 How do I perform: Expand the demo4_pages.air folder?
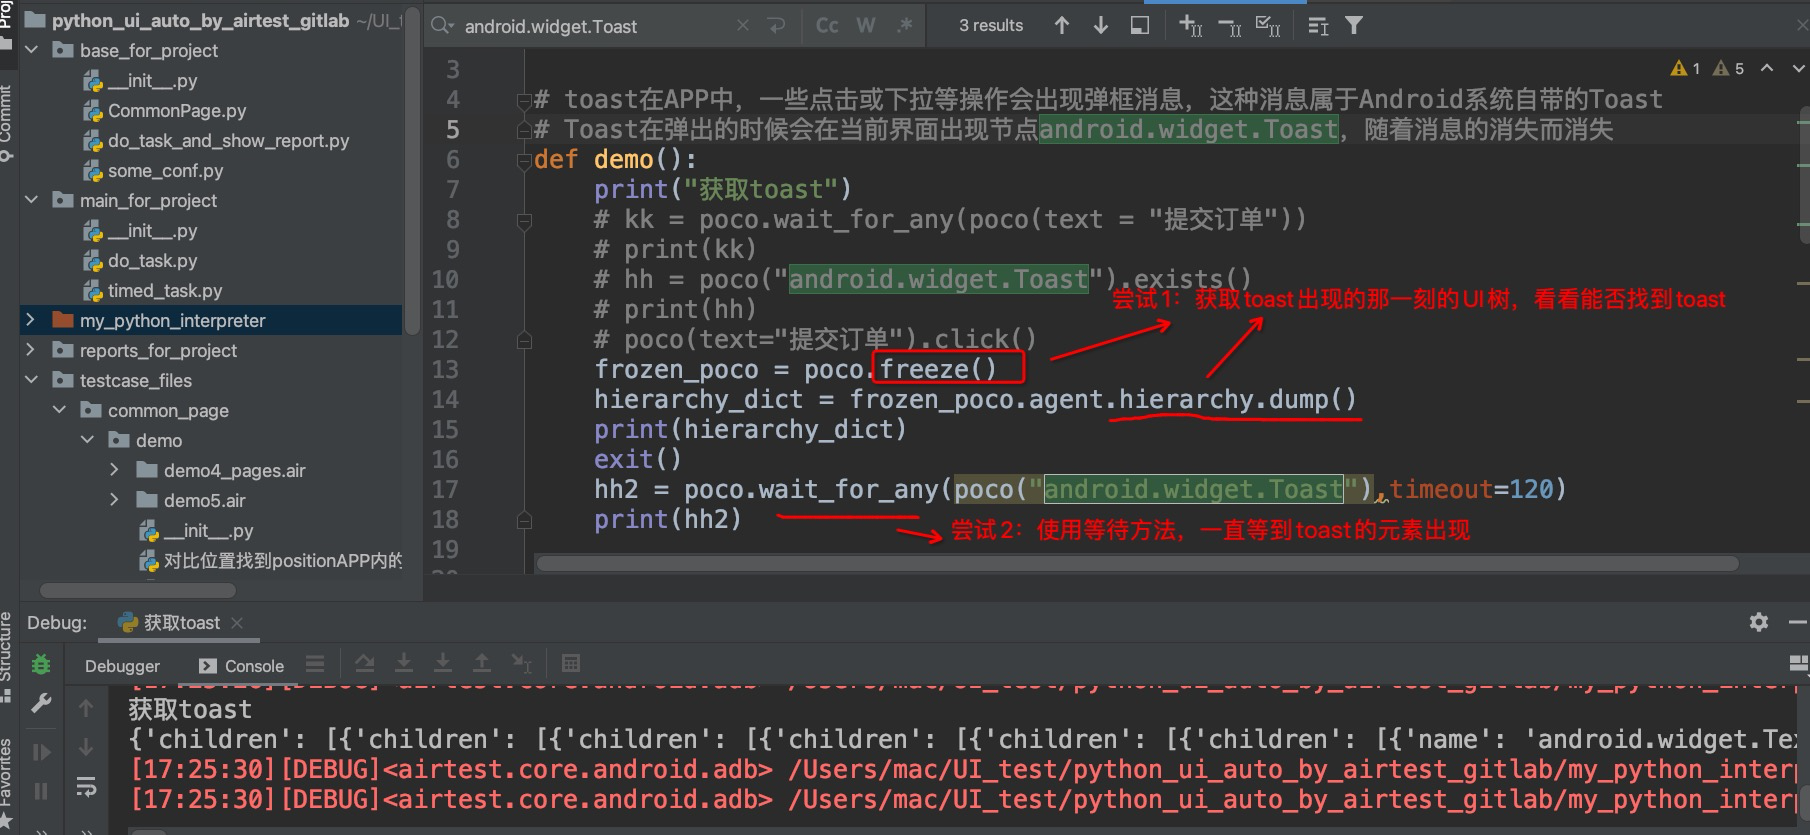click(x=115, y=470)
